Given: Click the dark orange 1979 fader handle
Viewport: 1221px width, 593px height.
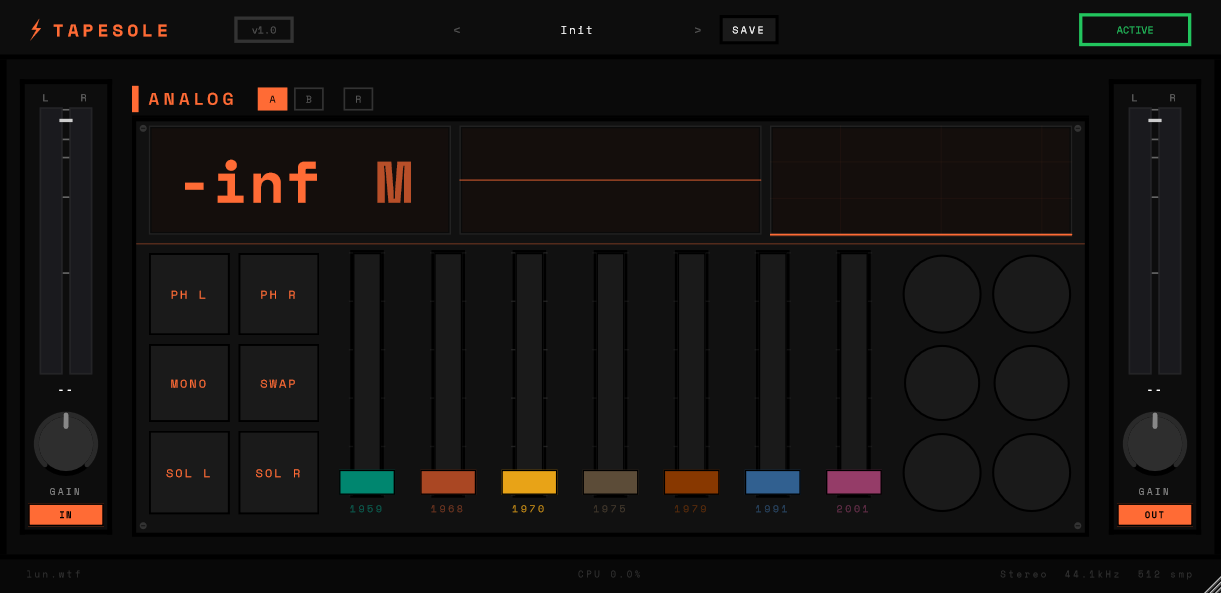Looking at the screenshot, I should [x=692, y=482].
